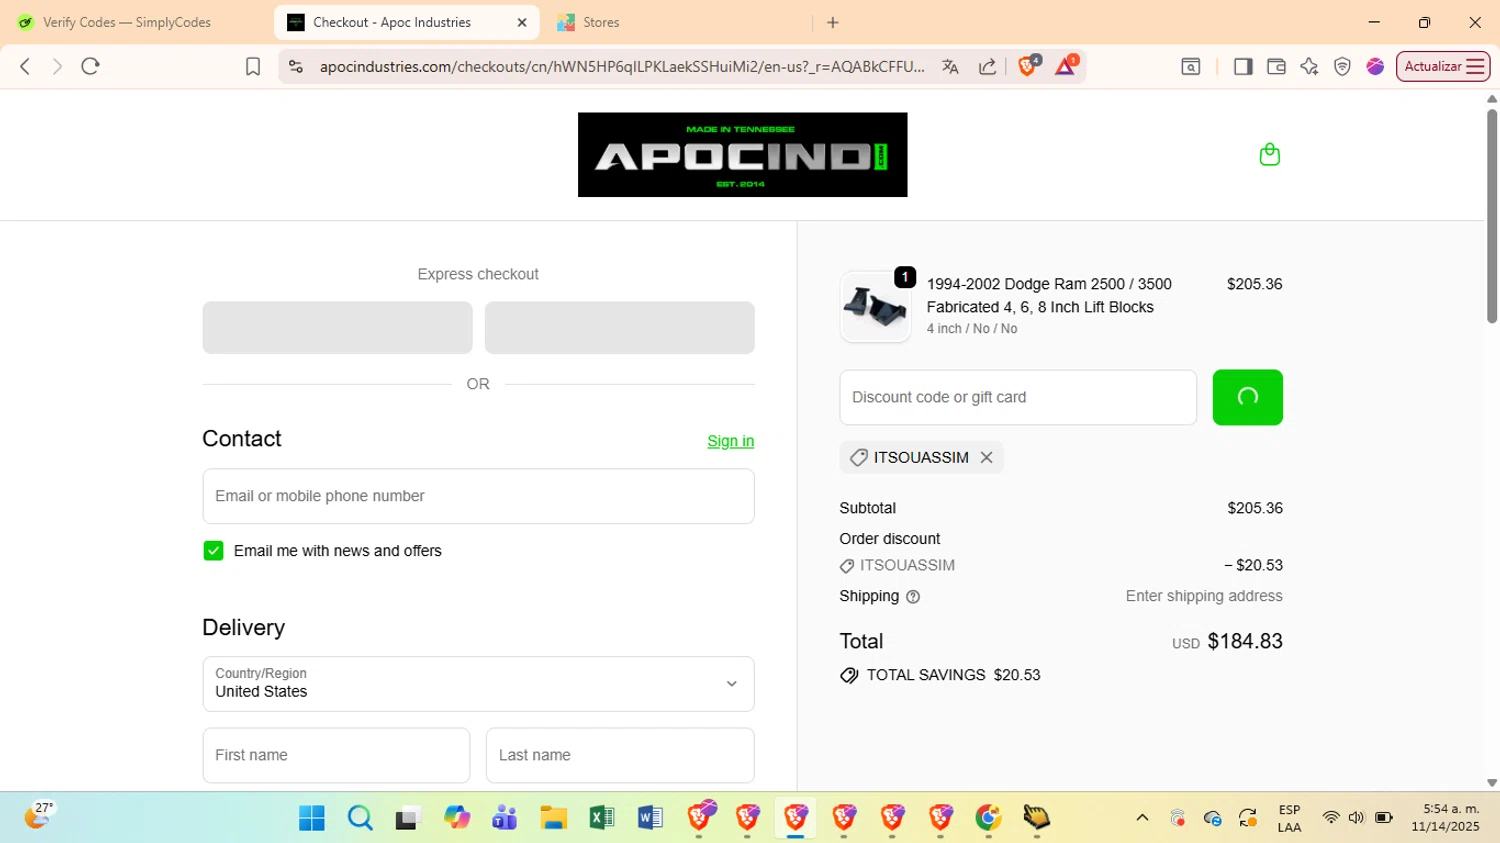Open Microsoft Teams from taskbar
Image resolution: width=1500 pixels, height=843 pixels.
click(505, 818)
